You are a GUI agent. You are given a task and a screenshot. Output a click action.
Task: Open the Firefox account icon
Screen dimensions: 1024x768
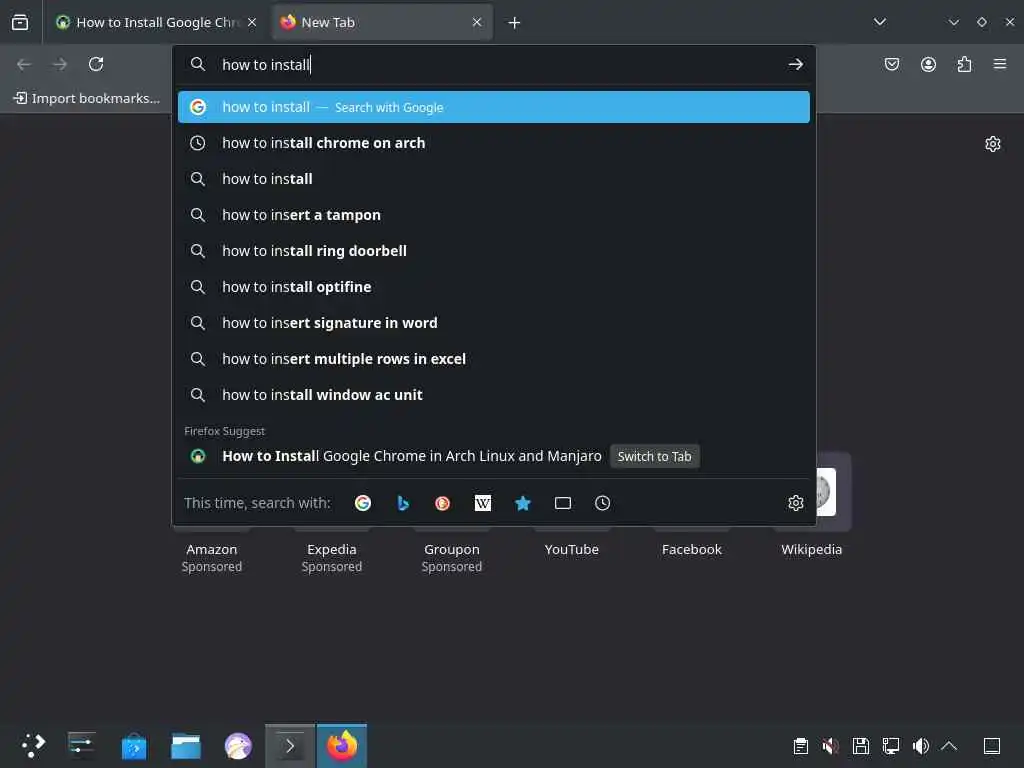pos(928,64)
